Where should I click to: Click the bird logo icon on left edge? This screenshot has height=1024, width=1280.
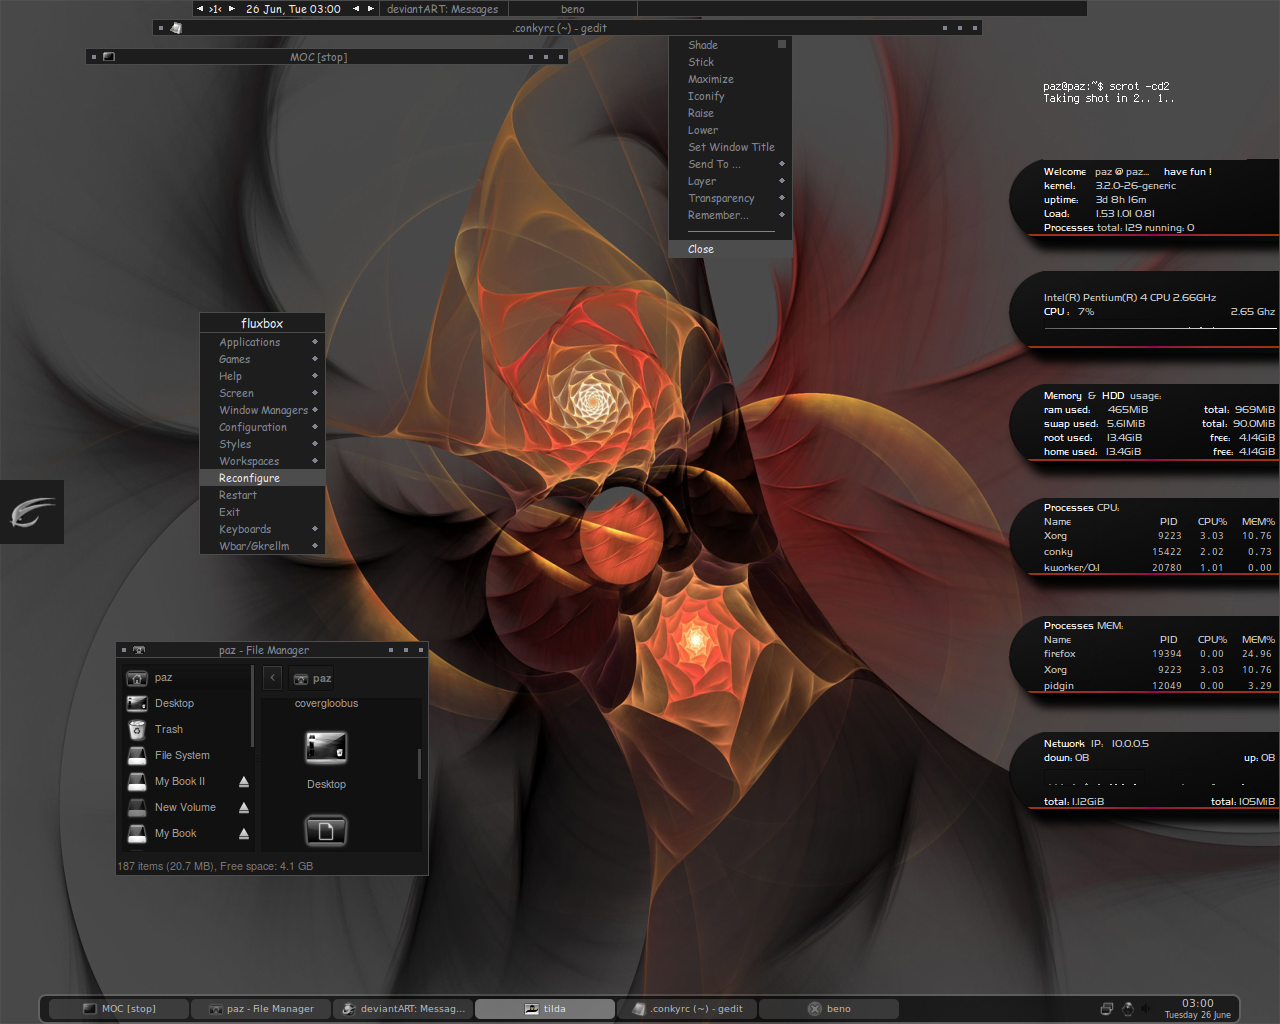tap(32, 512)
